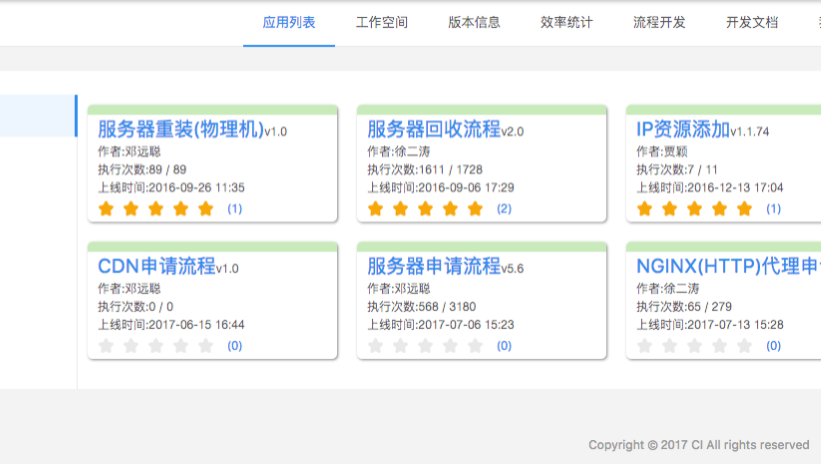The height and width of the screenshot is (464, 821).
Task: View the (0) reviews of CDN申请流程
Action: point(235,346)
